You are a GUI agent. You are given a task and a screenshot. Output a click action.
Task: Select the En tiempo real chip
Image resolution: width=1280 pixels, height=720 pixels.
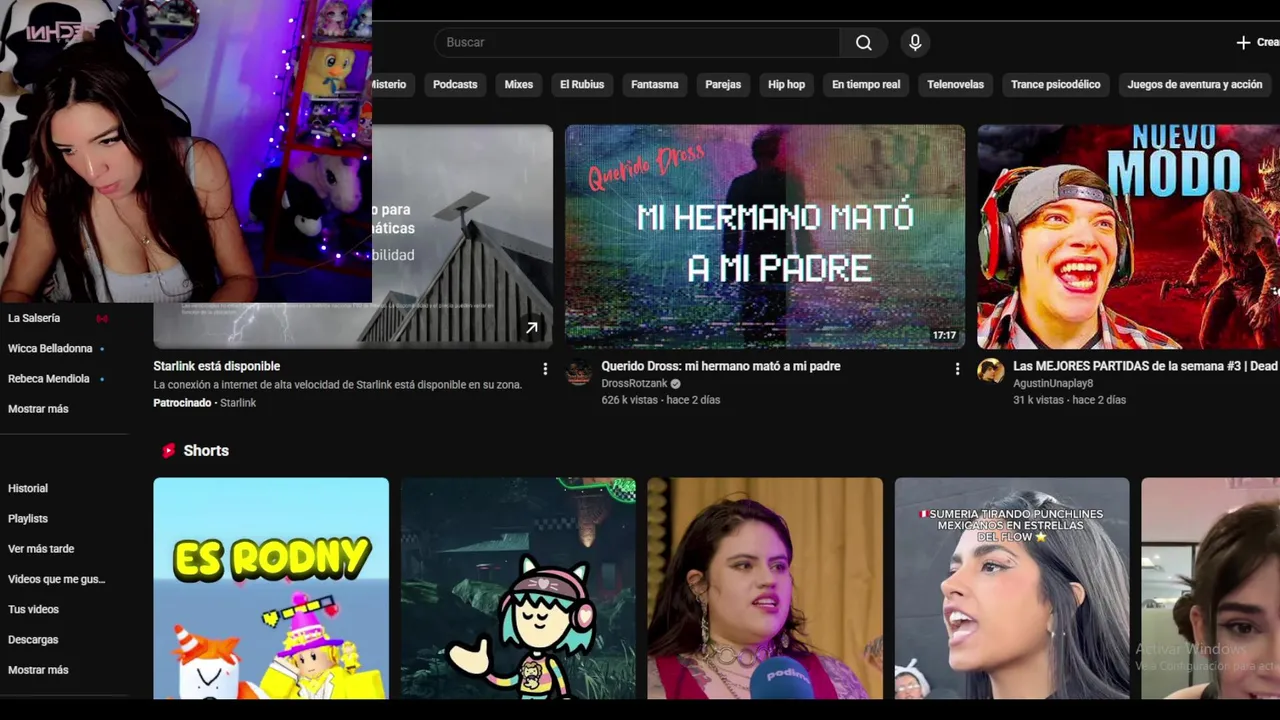coord(866,84)
